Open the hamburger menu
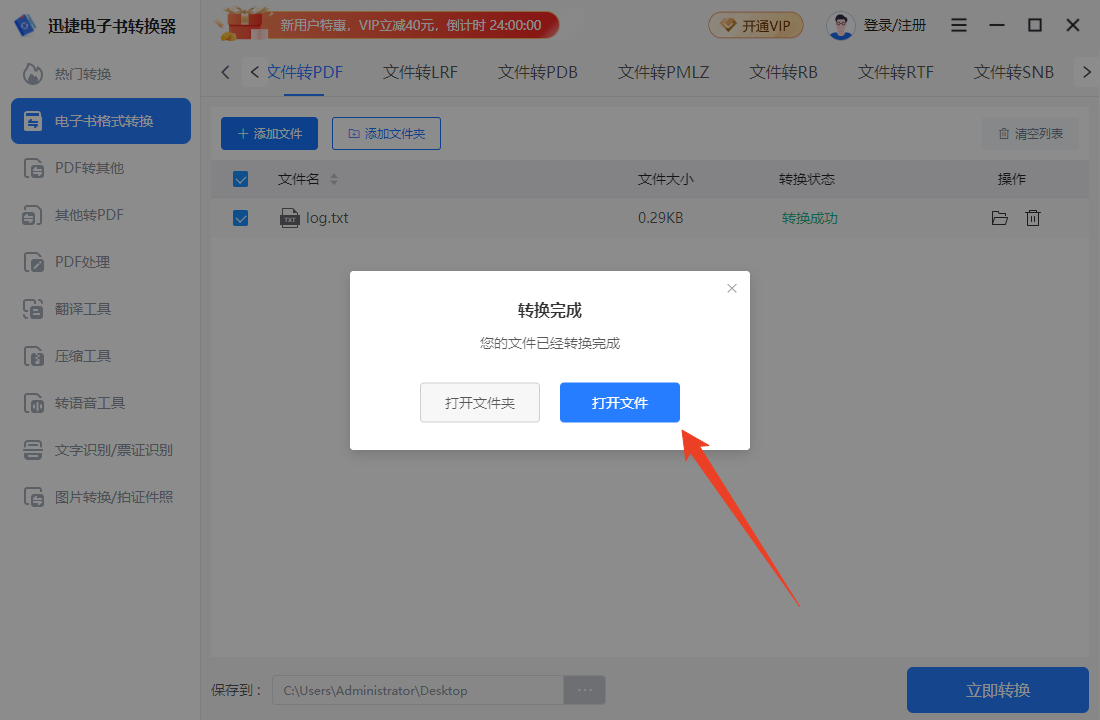 tap(958, 24)
